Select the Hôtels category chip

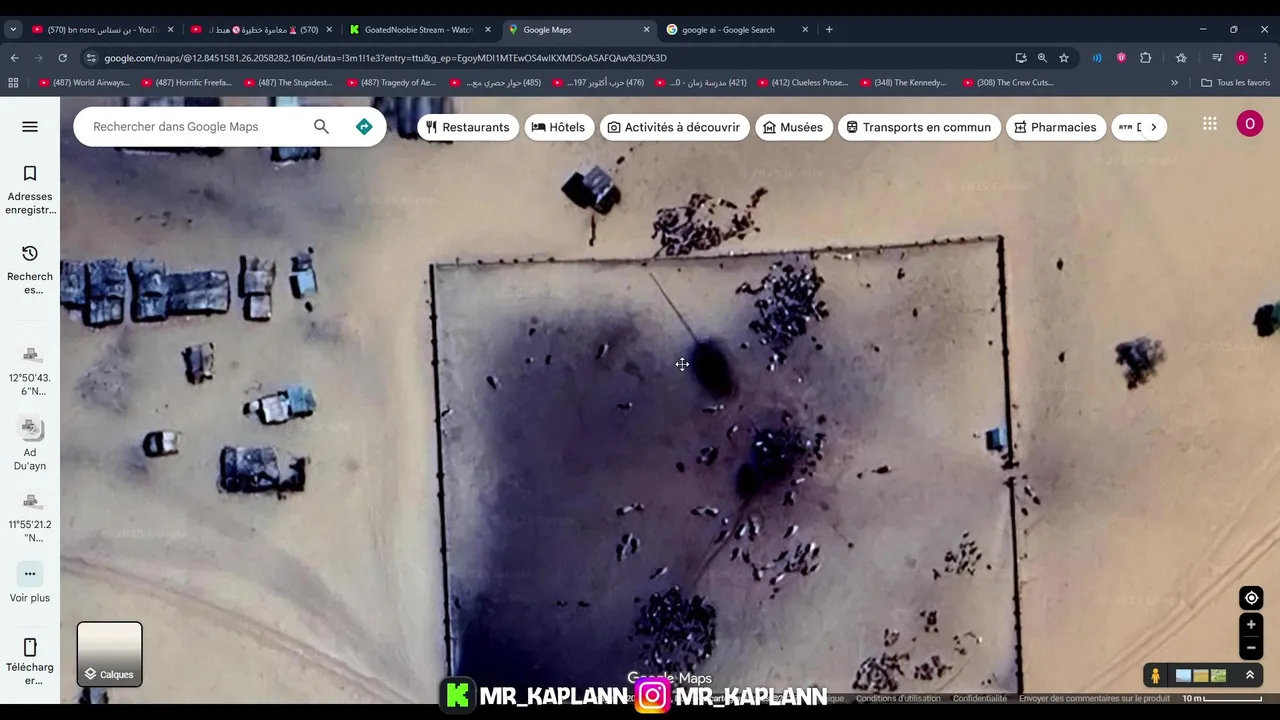click(559, 127)
